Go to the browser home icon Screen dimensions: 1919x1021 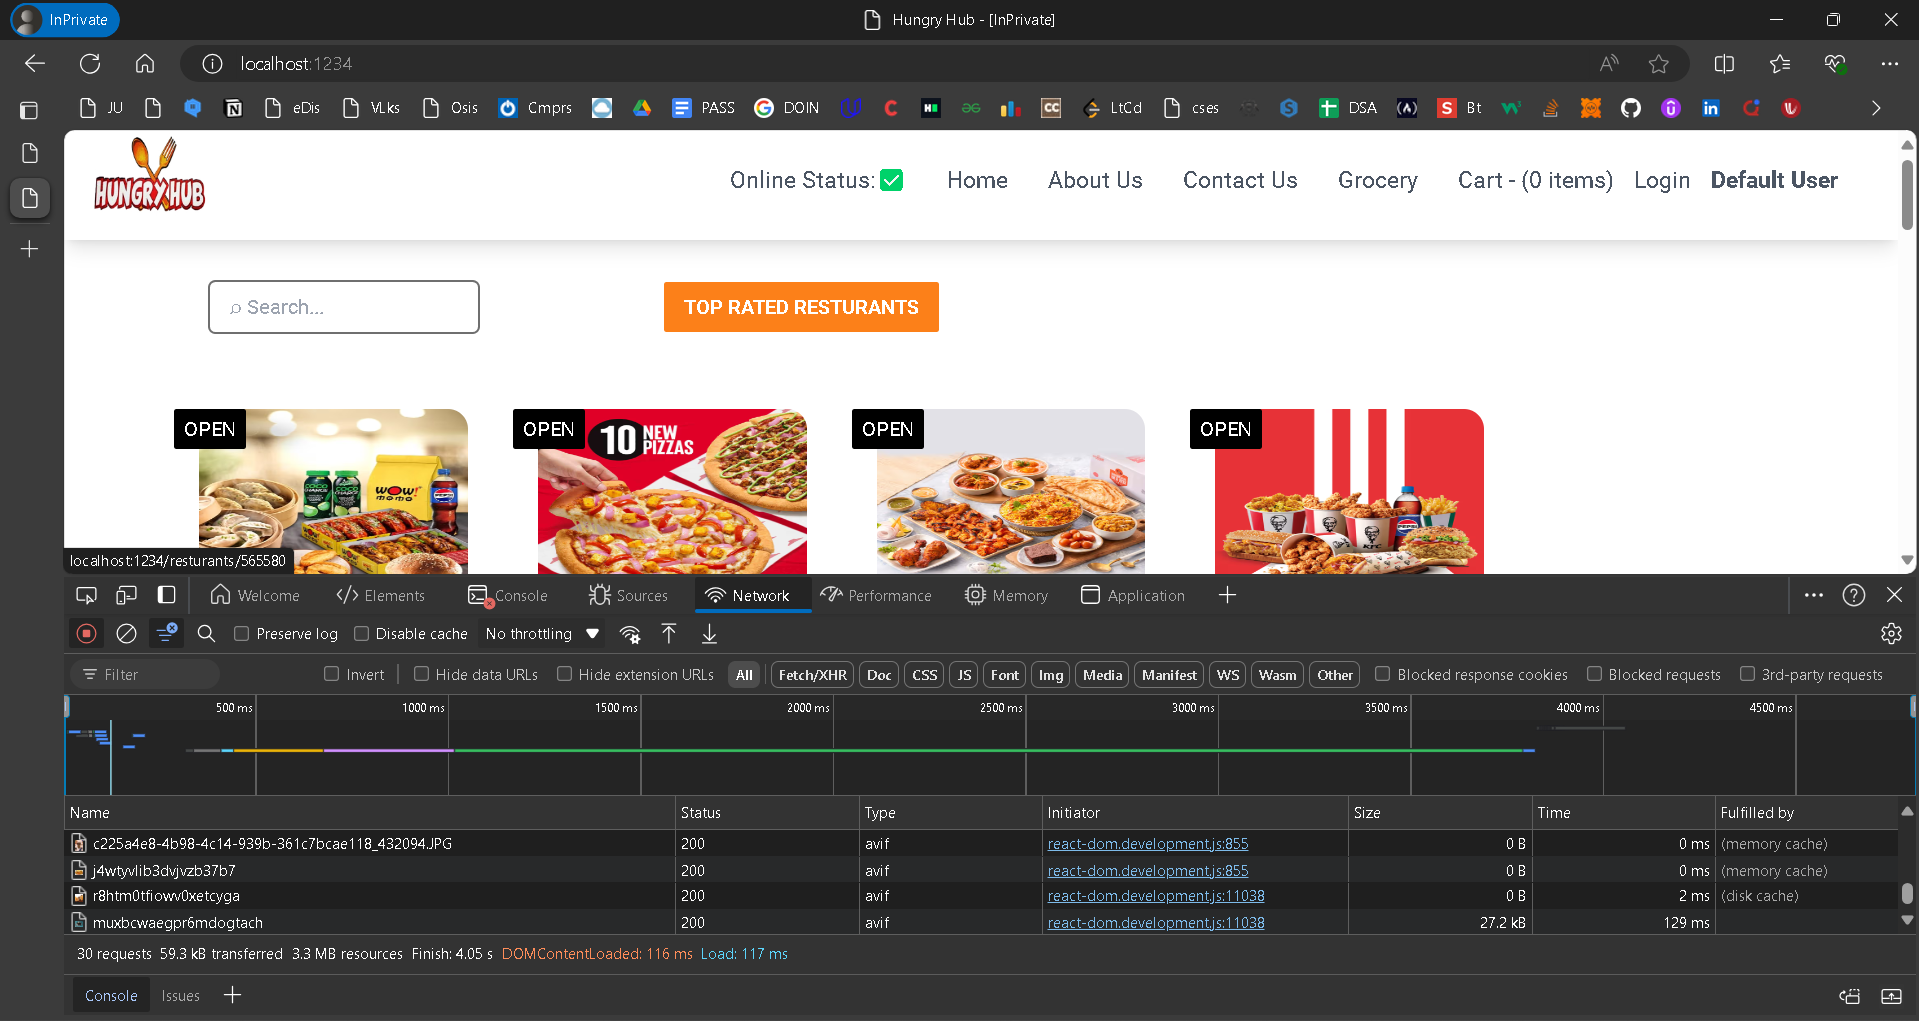145,64
